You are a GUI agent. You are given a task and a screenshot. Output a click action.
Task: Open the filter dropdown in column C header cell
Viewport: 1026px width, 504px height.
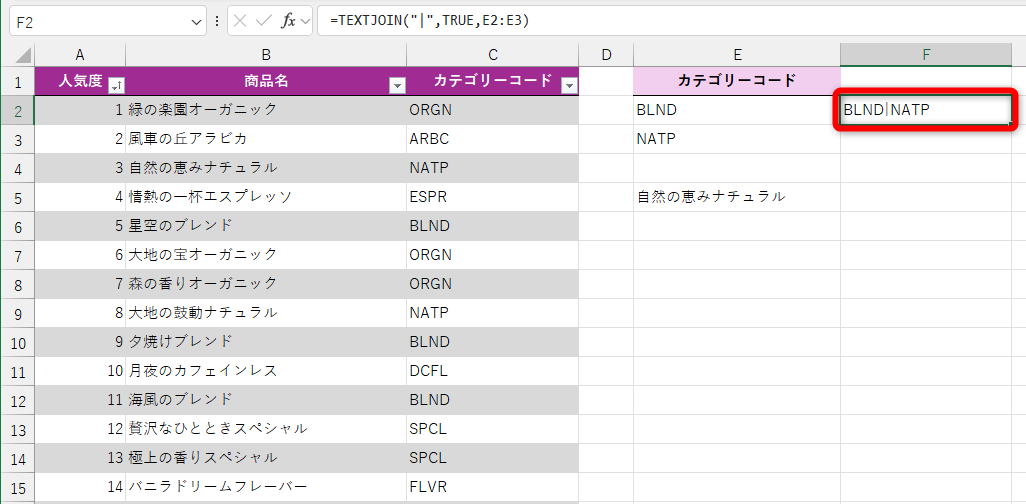click(570, 85)
